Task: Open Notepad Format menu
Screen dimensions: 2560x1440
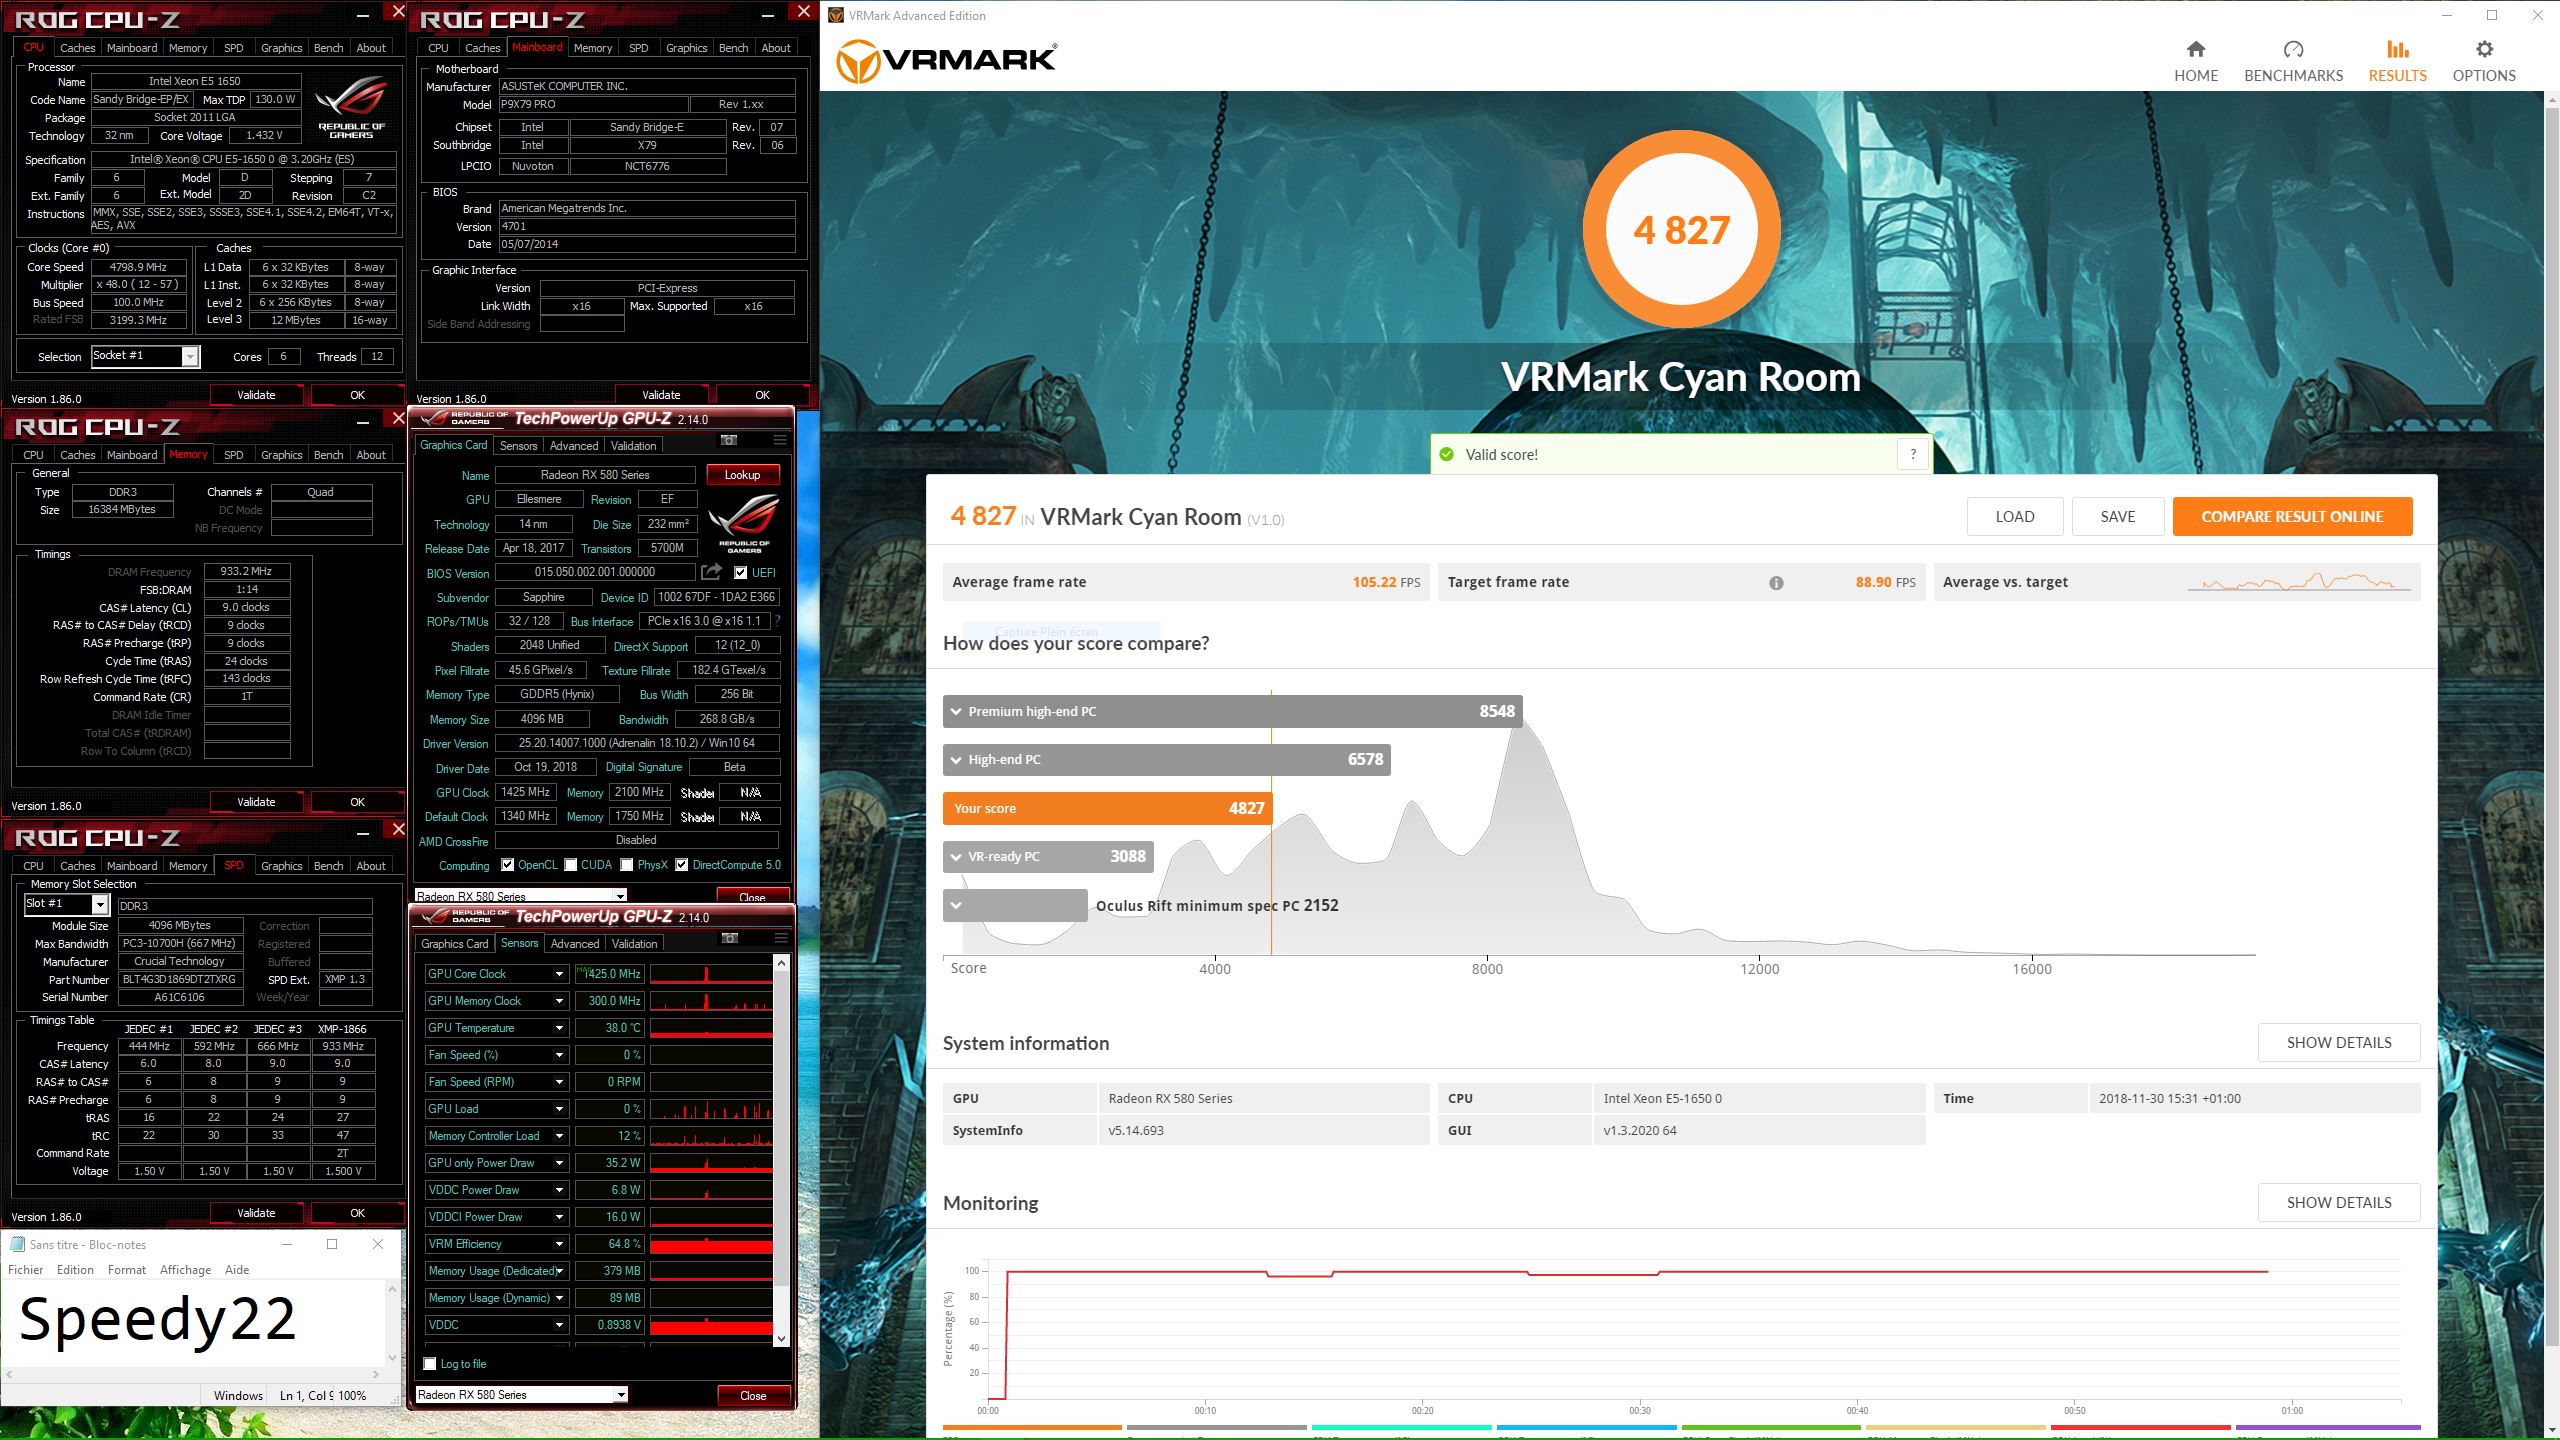Action: (127, 1270)
